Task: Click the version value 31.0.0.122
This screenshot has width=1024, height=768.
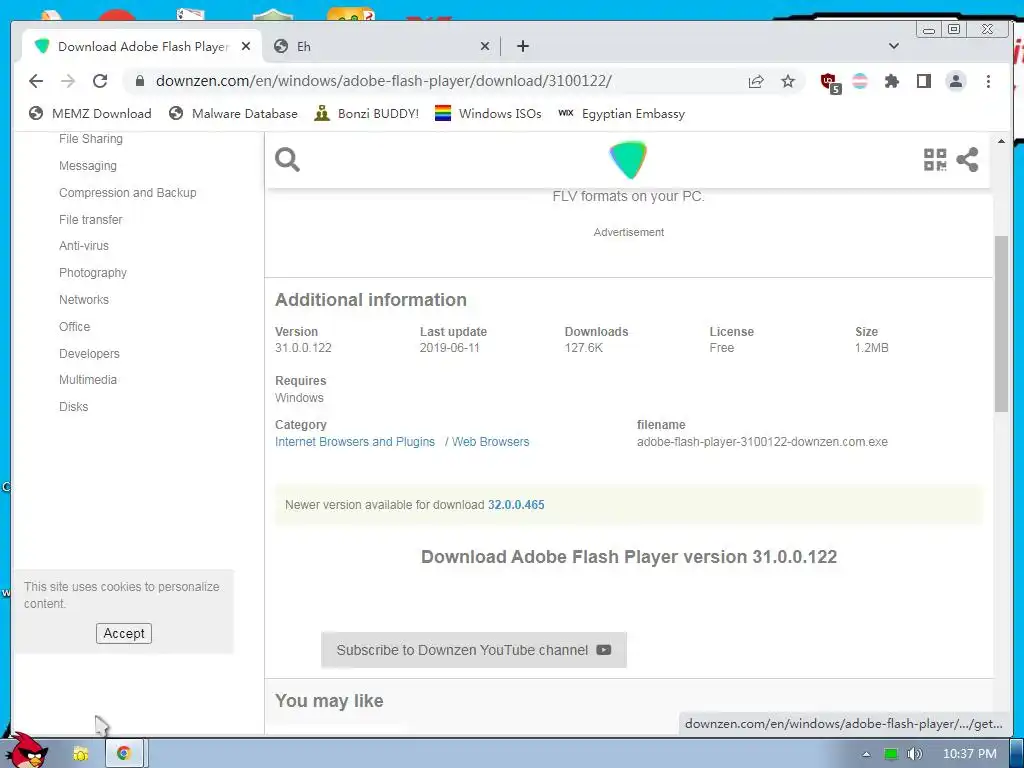Action: (x=303, y=348)
